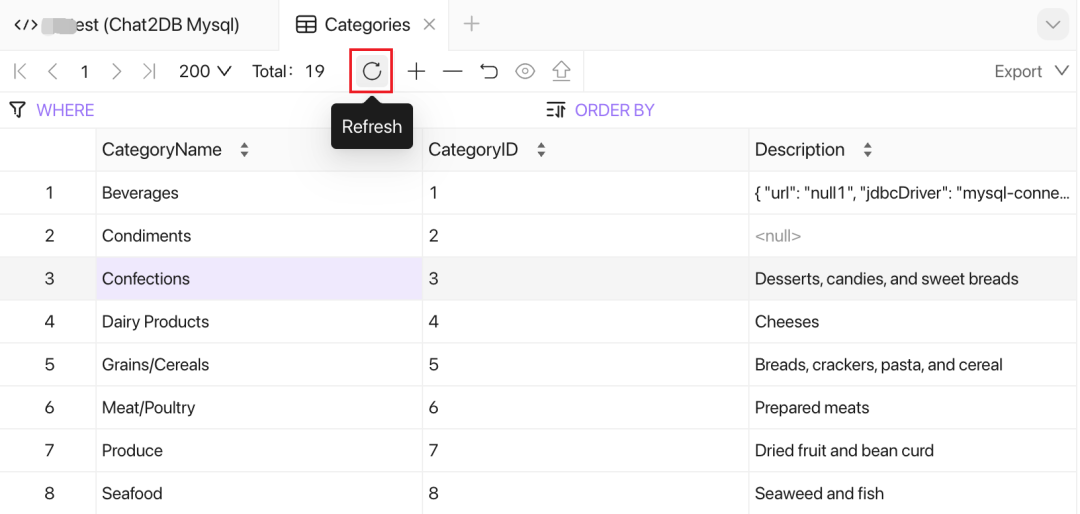Go to the previous page
Viewport: 1080px width, 514px height.
coord(53,71)
